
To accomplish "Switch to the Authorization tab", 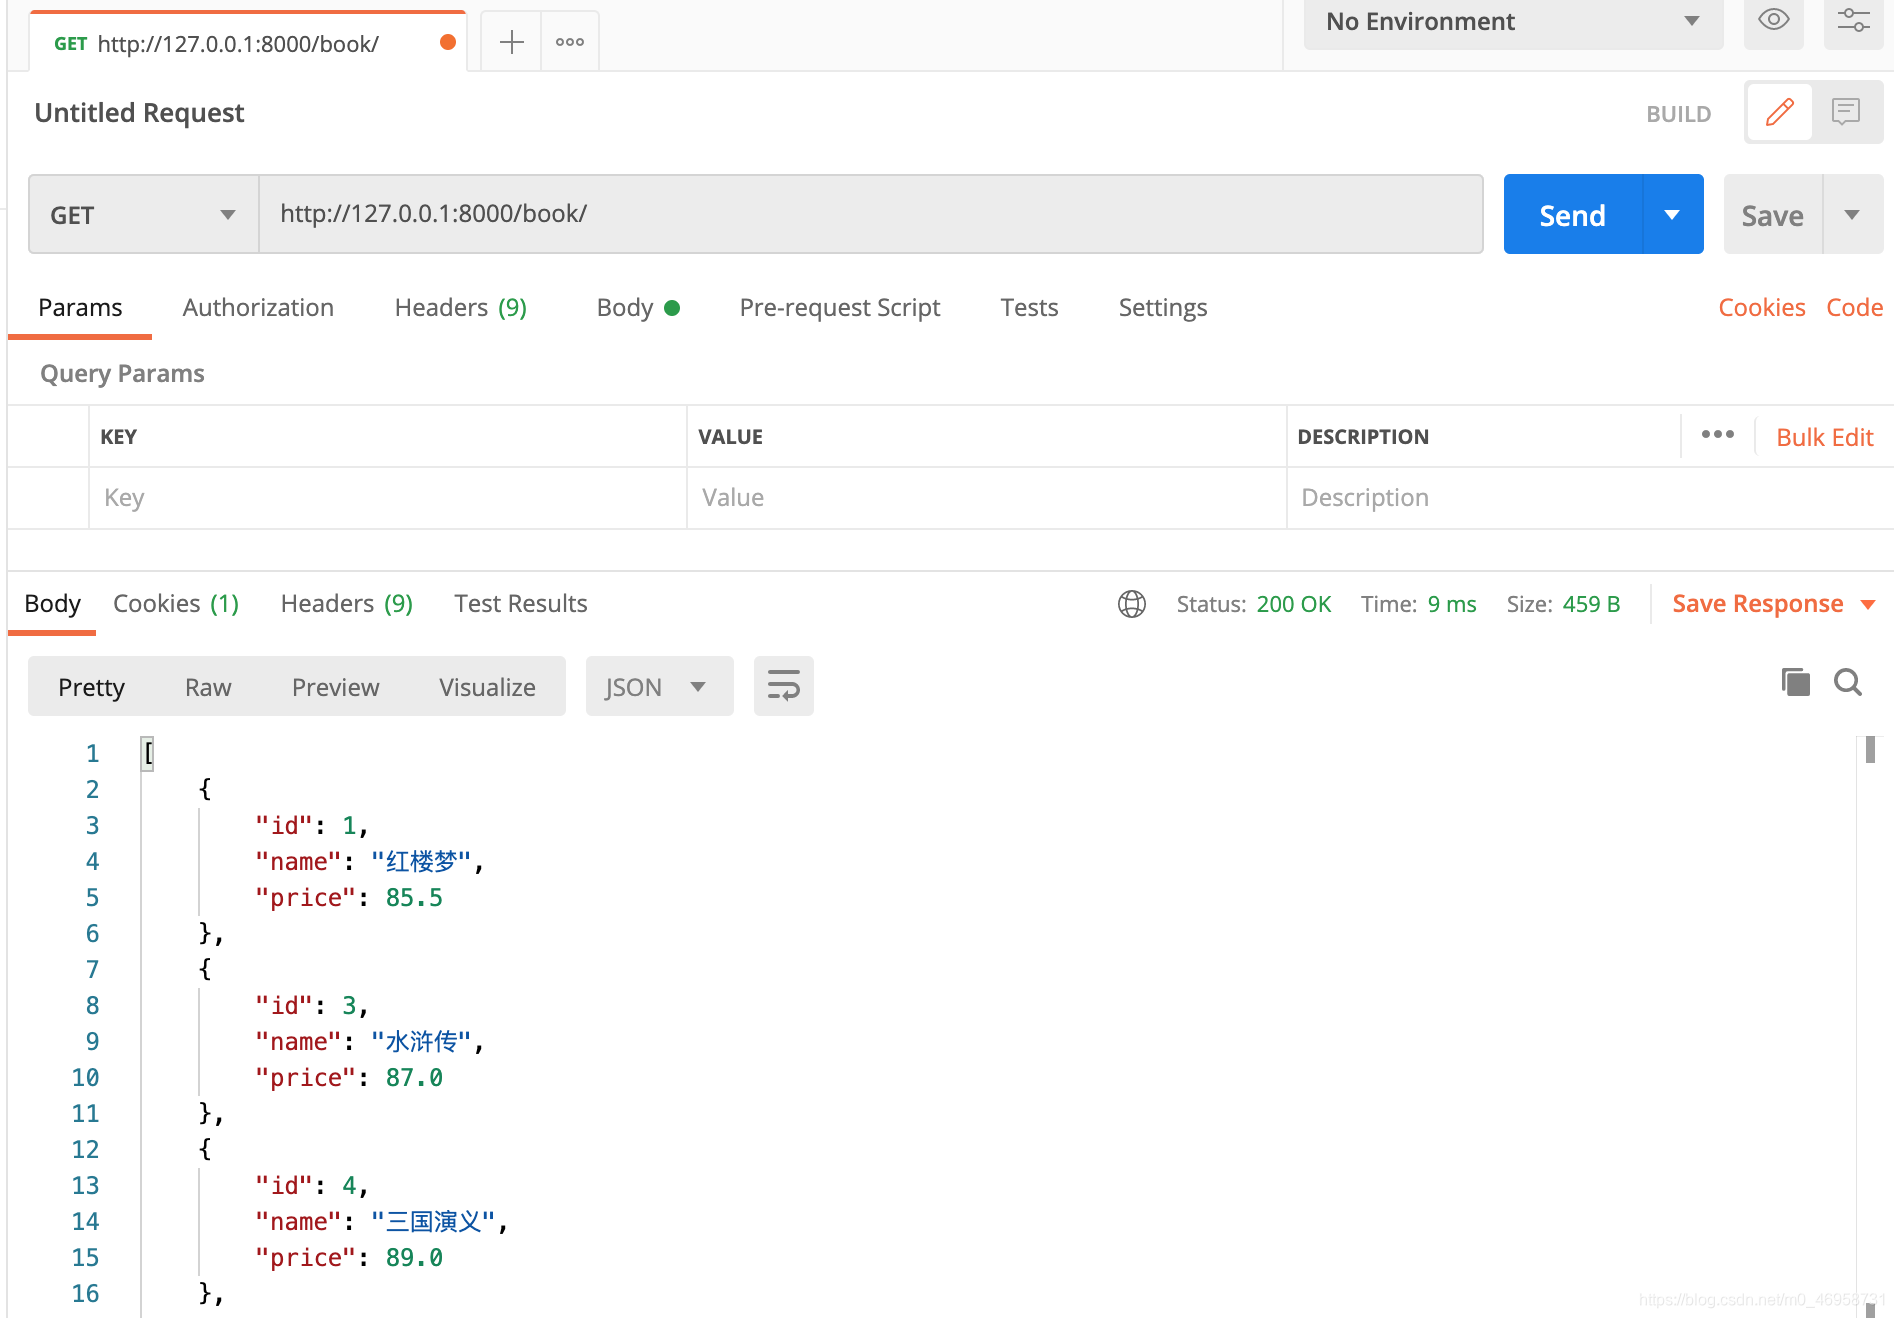I will coord(258,308).
